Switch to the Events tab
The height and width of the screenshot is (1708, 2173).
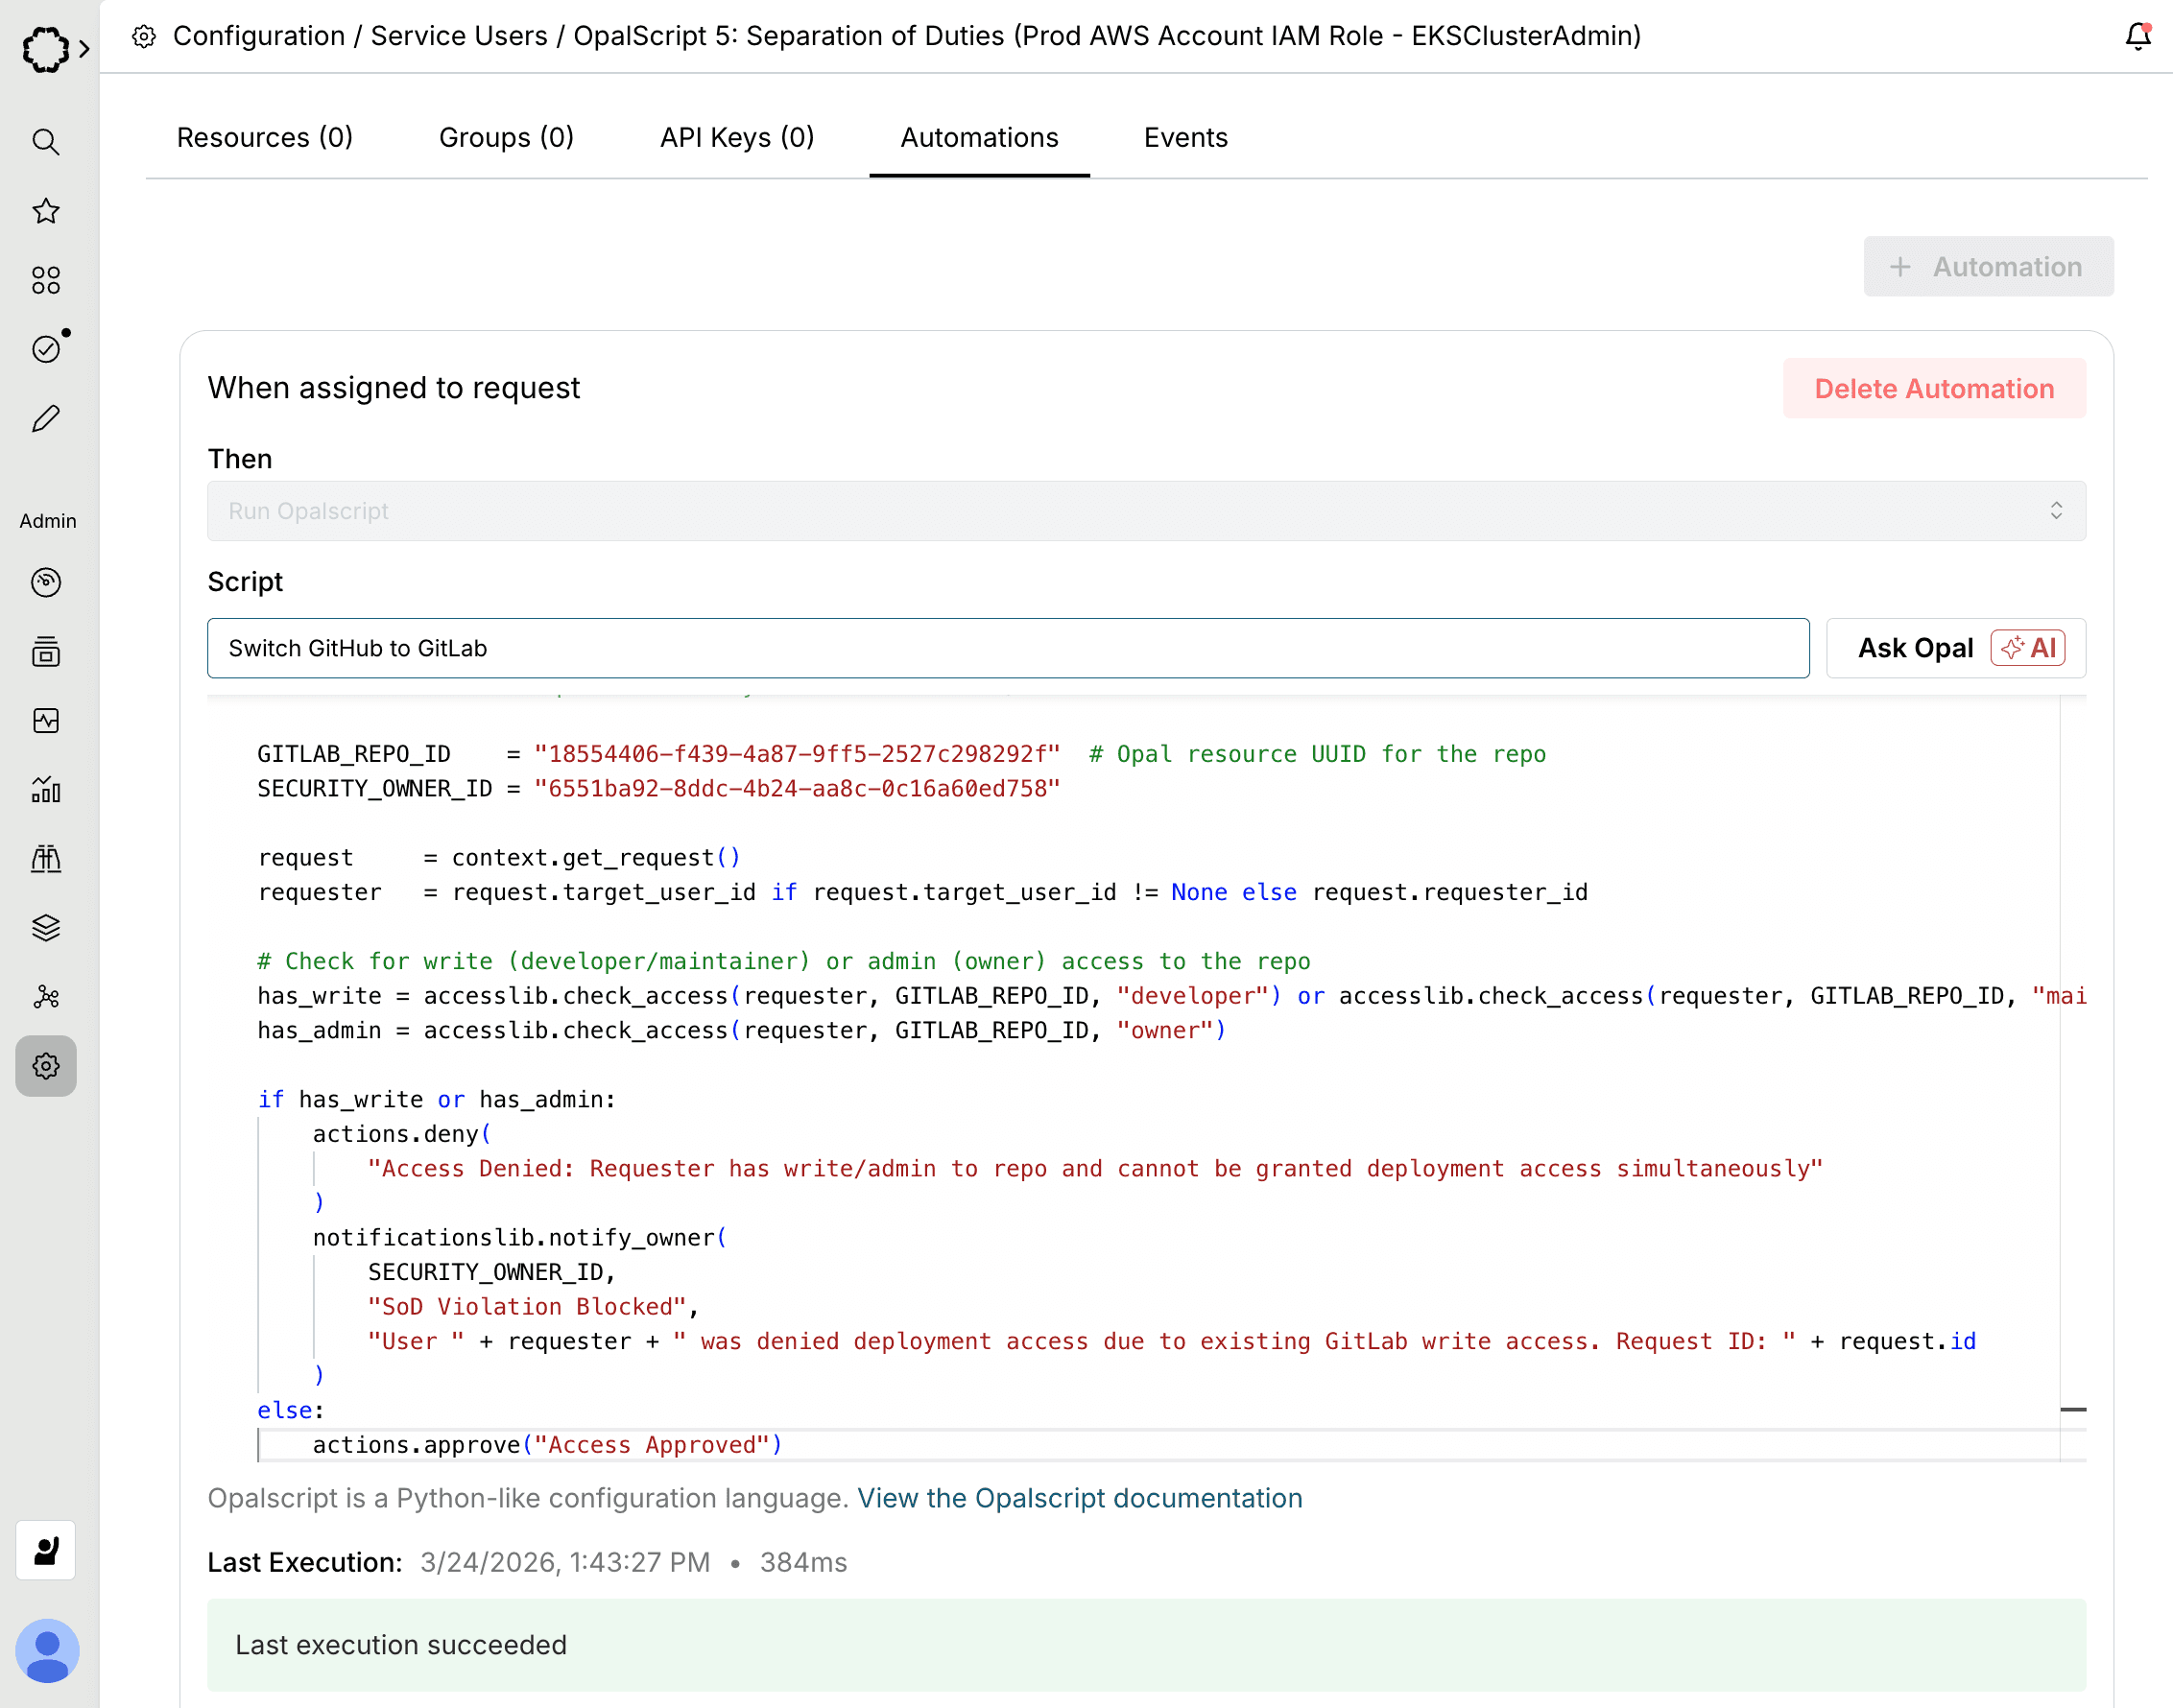click(x=1185, y=138)
